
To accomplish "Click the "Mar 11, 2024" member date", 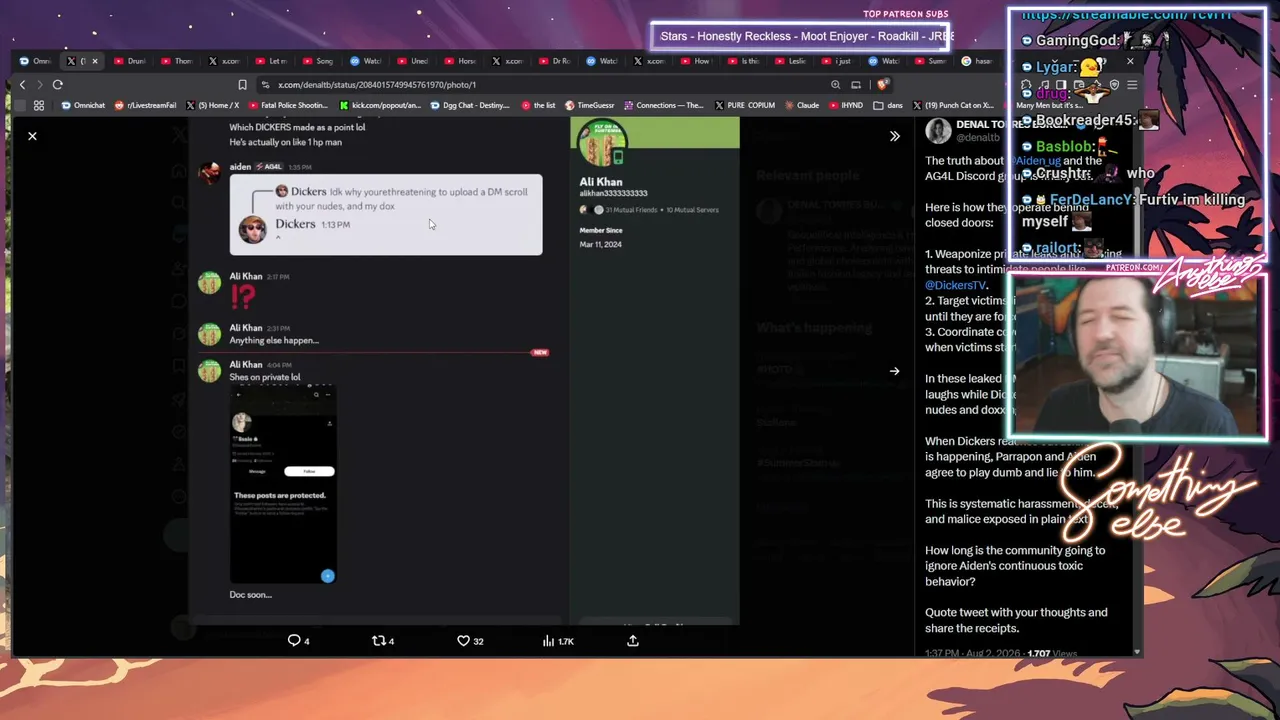I will (x=600, y=244).
